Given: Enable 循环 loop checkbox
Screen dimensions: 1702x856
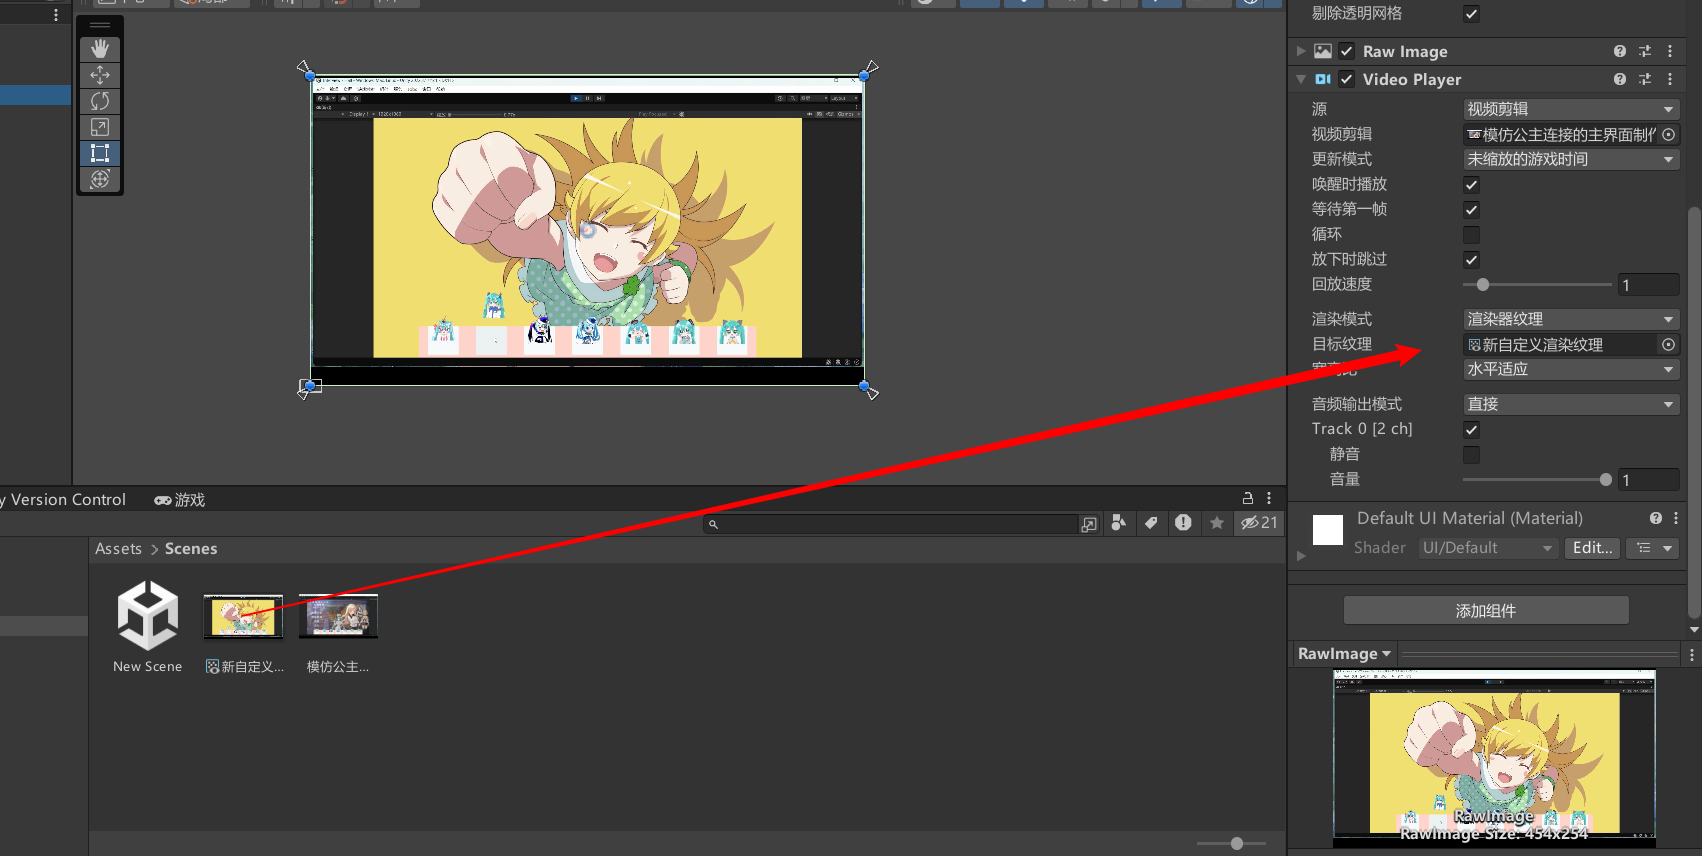Looking at the screenshot, I should [x=1471, y=235].
